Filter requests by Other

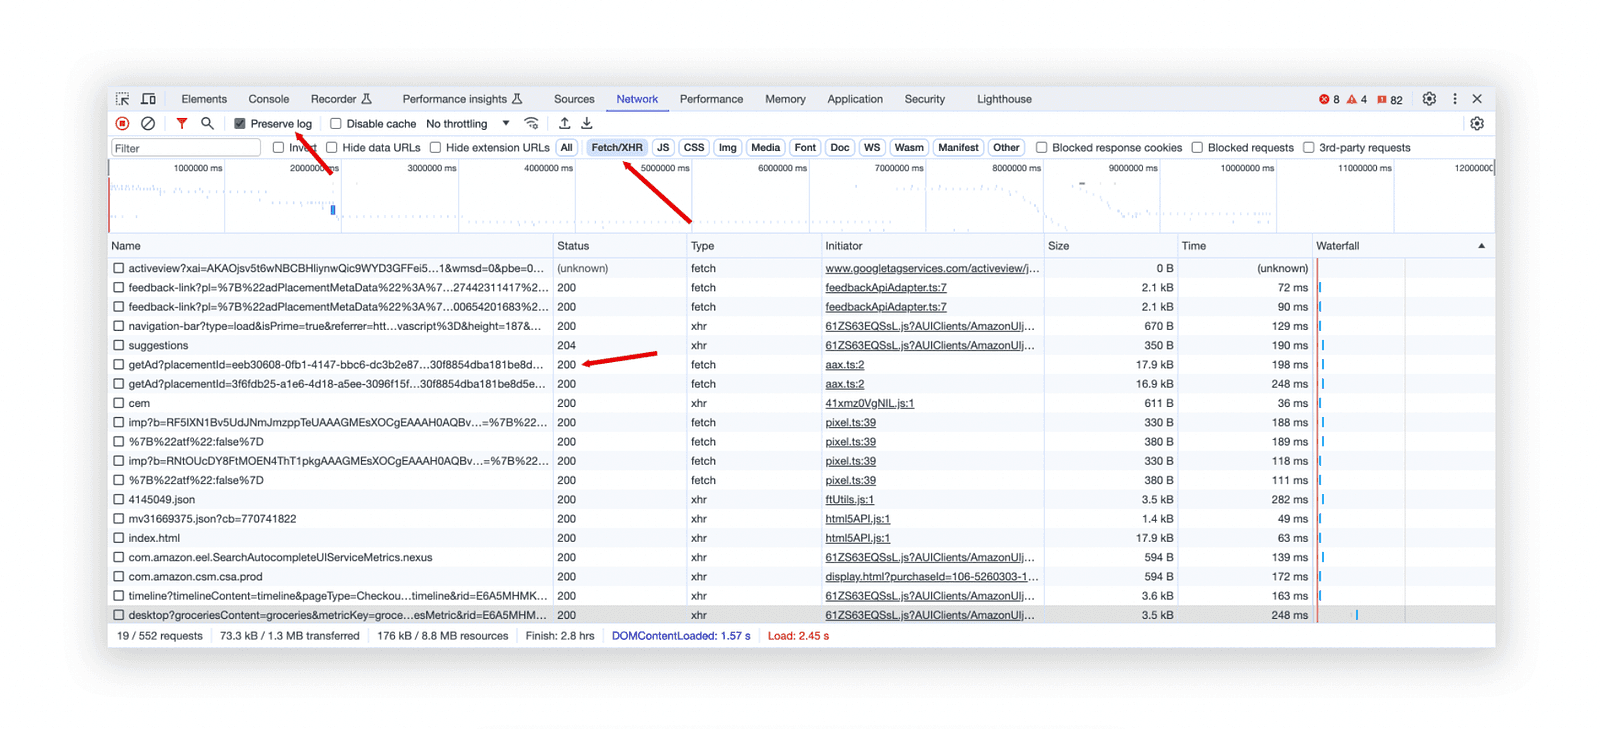[1006, 148]
